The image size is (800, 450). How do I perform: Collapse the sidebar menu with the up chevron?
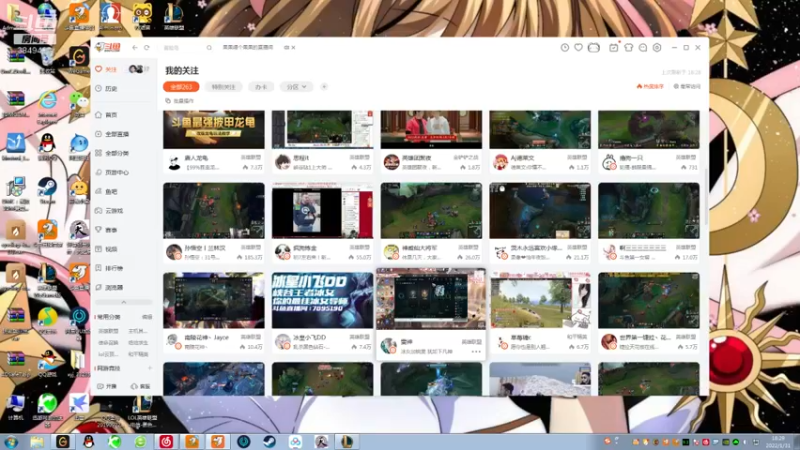tap(123, 302)
